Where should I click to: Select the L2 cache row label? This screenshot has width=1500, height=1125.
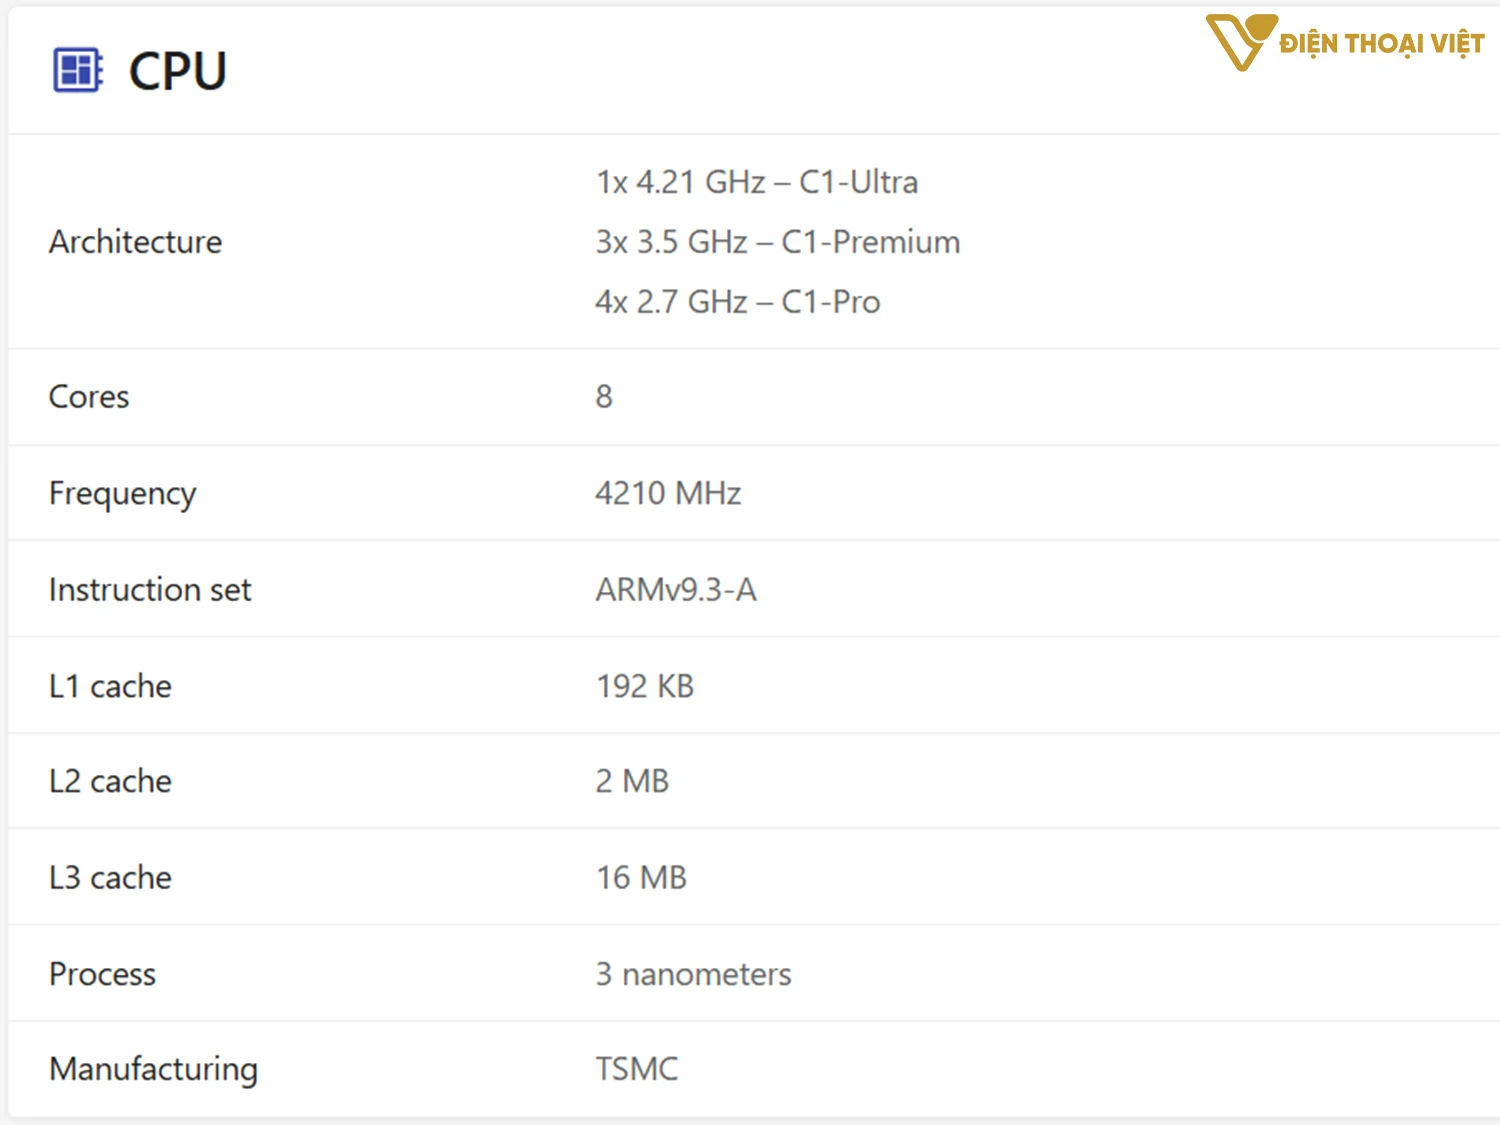click(110, 781)
